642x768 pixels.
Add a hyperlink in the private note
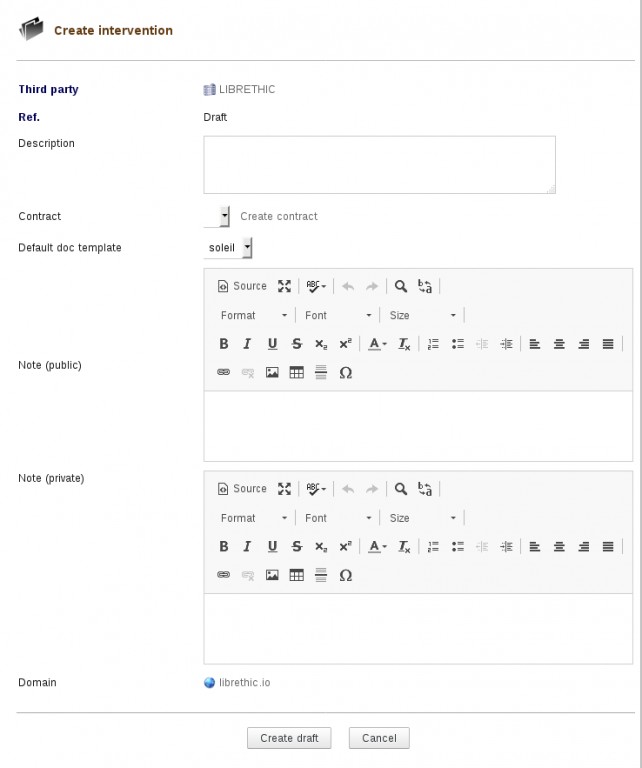(224, 576)
